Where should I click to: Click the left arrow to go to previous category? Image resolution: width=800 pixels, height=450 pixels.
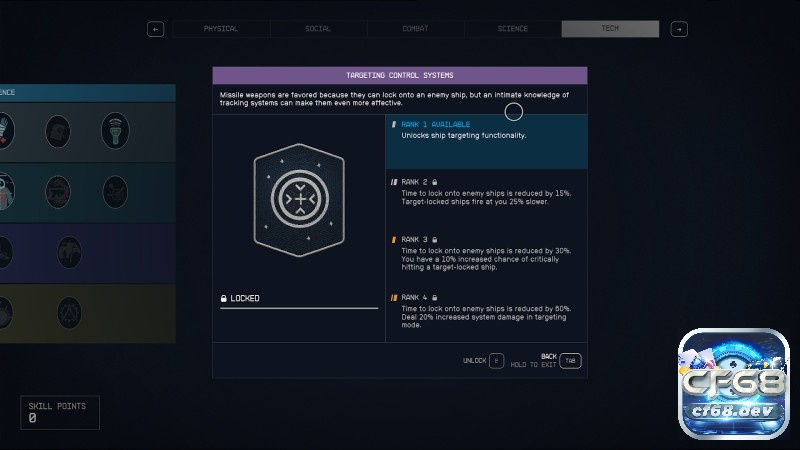pyautogui.click(x=156, y=29)
